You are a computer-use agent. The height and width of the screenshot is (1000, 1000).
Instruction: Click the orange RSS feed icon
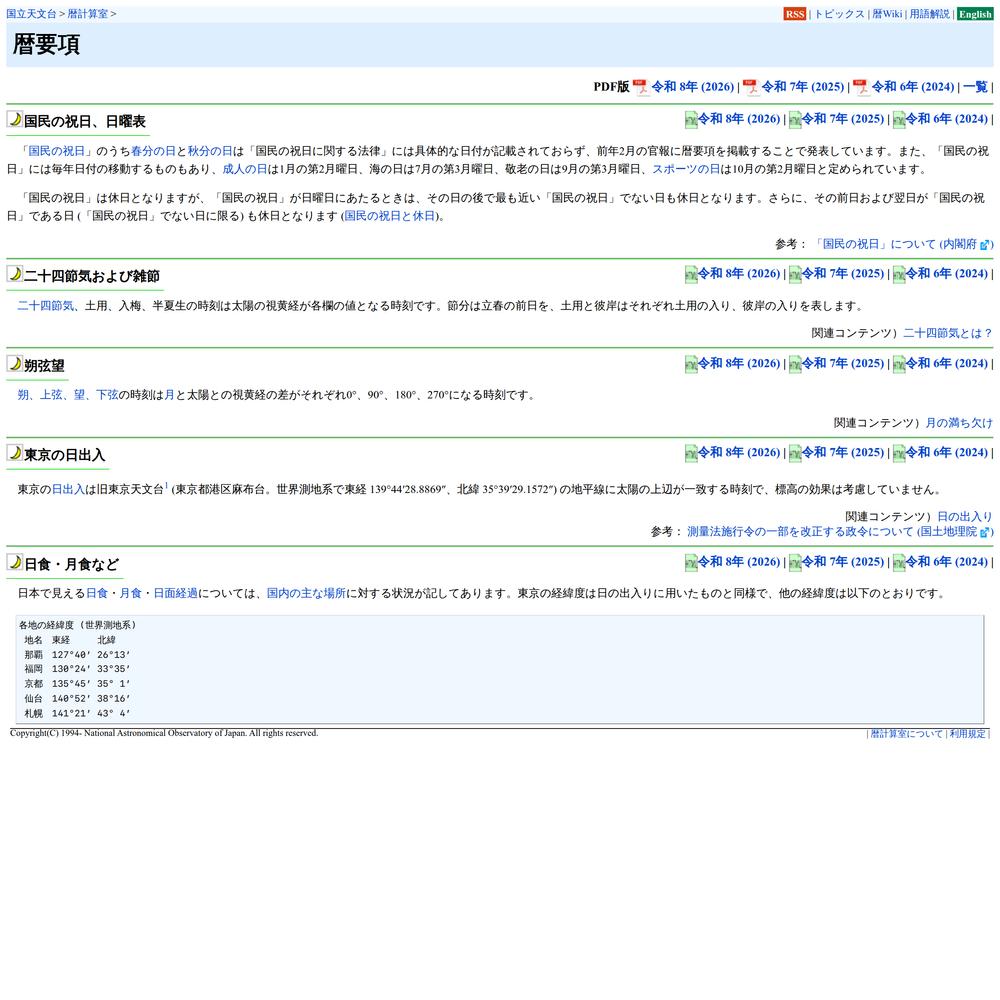pos(794,14)
